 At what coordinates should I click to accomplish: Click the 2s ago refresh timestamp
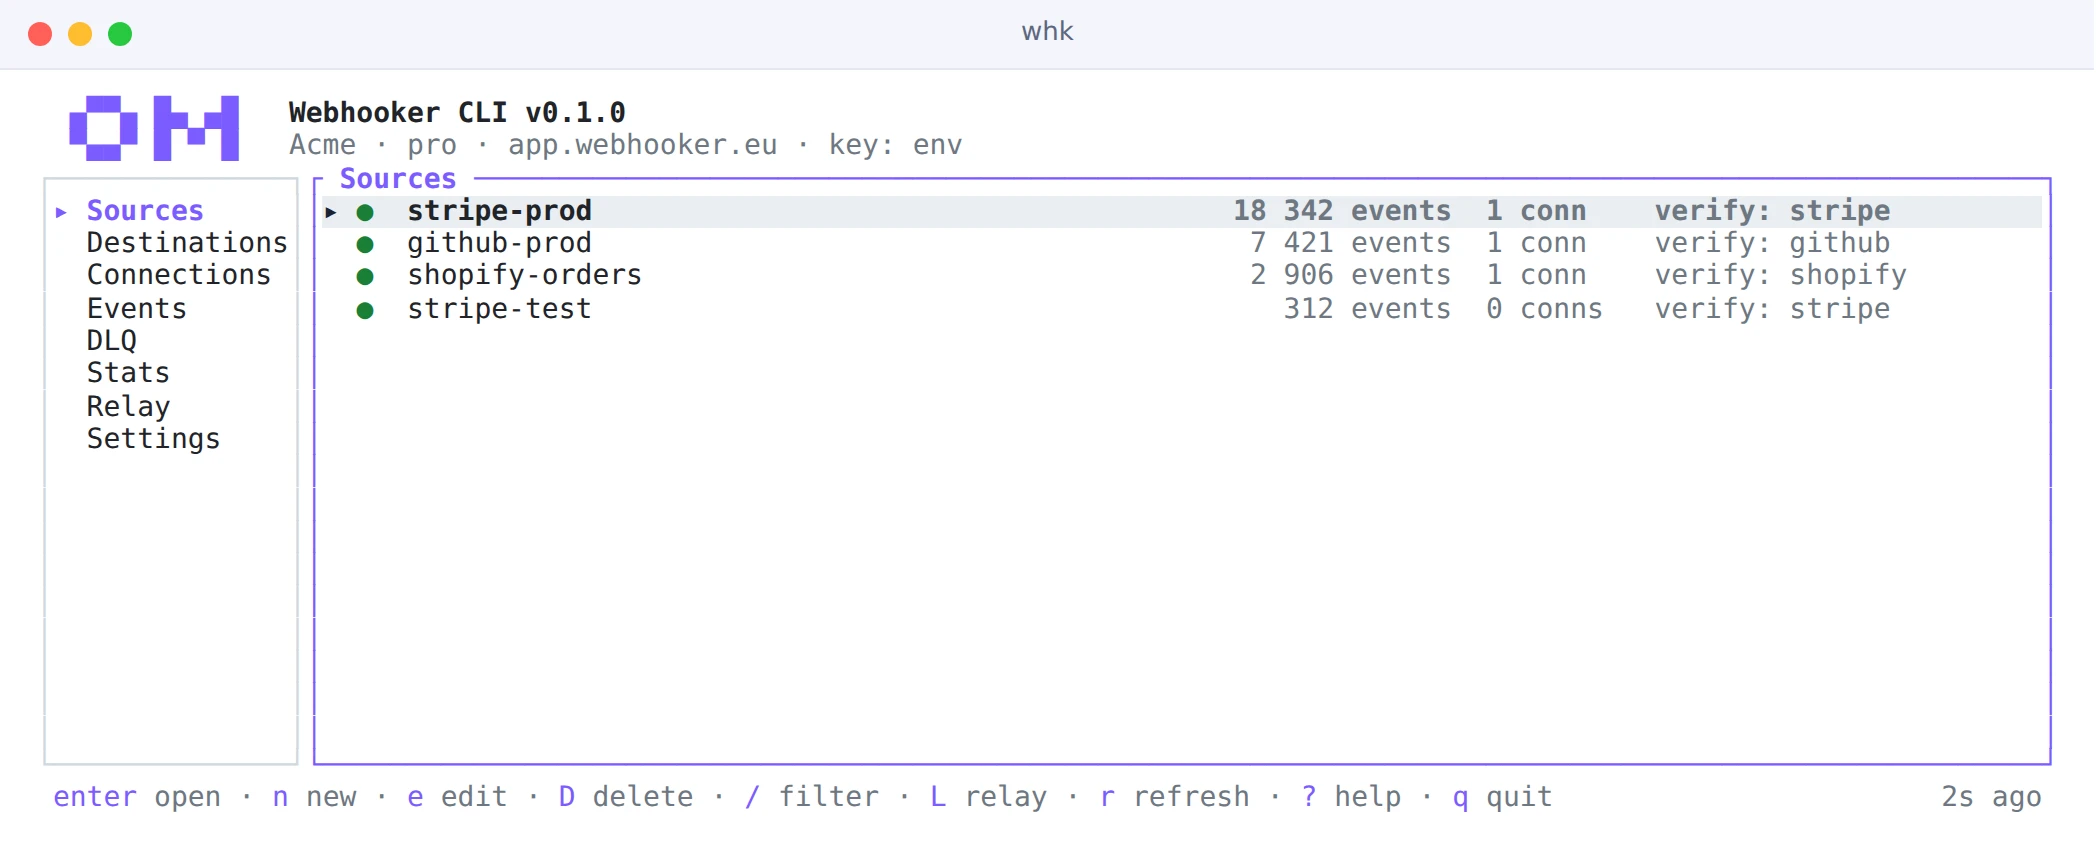pyautogui.click(x=1991, y=797)
